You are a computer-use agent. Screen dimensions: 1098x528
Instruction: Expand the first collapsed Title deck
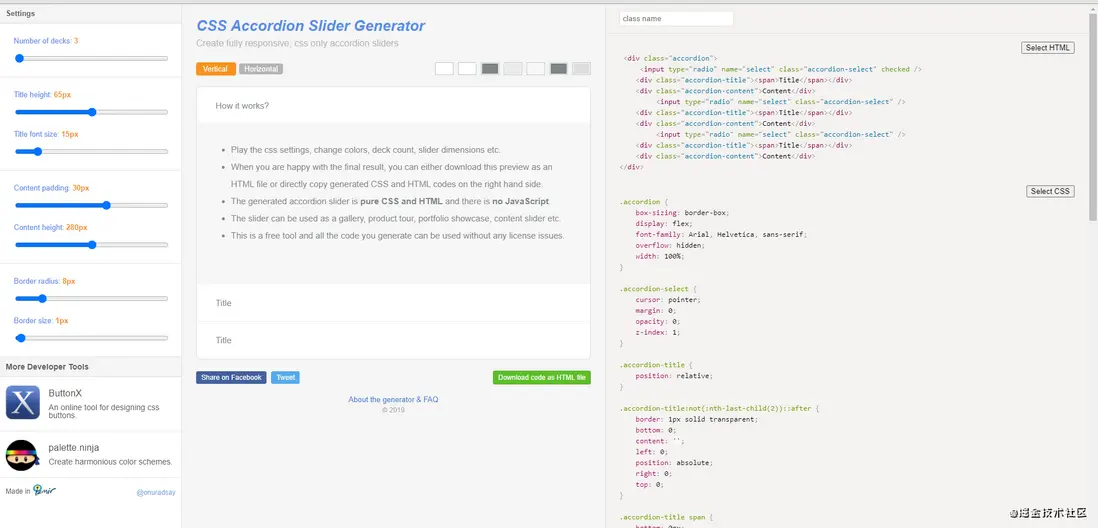393,303
